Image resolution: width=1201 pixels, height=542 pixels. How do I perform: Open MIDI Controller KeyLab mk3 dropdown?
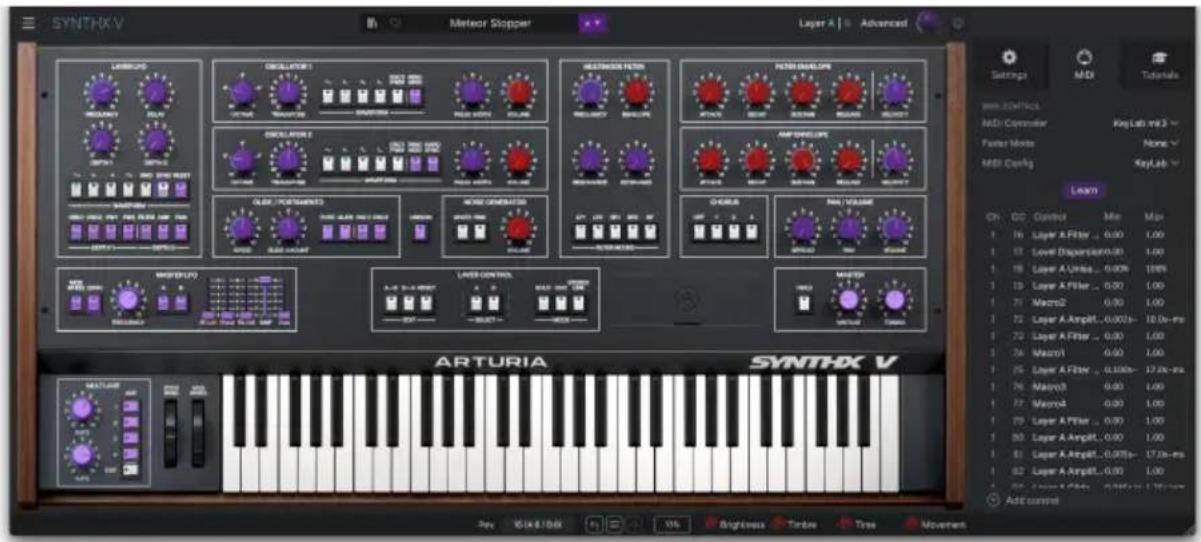pyautogui.click(x=1146, y=122)
